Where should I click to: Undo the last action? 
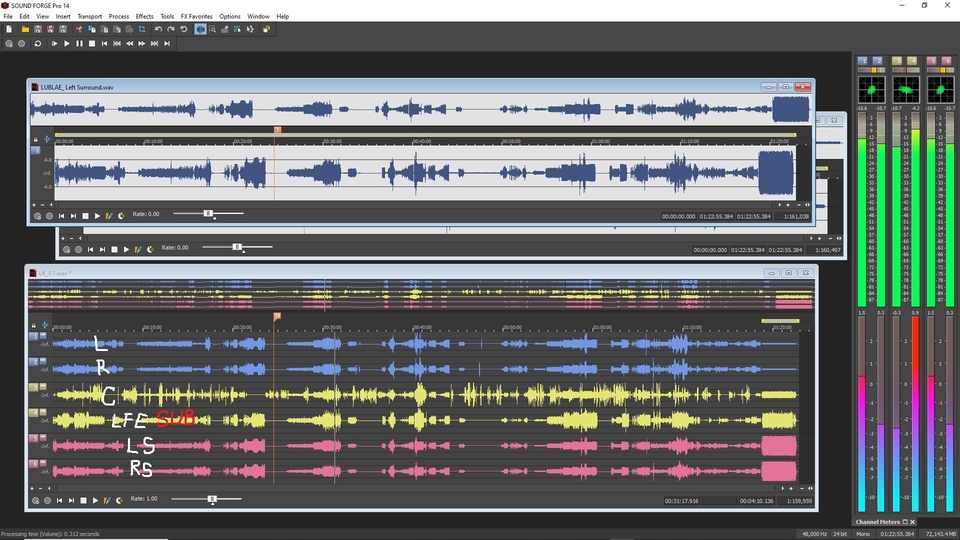pos(158,29)
